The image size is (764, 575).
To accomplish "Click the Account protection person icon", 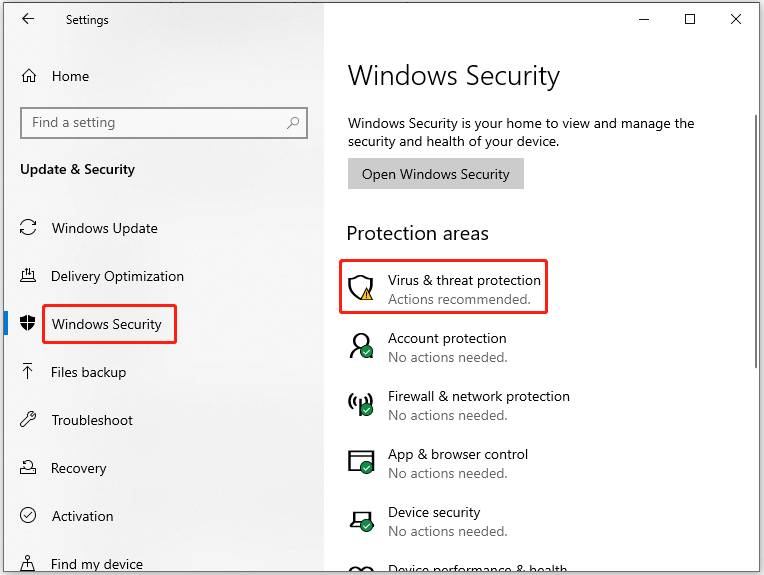I will click(x=360, y=346).
